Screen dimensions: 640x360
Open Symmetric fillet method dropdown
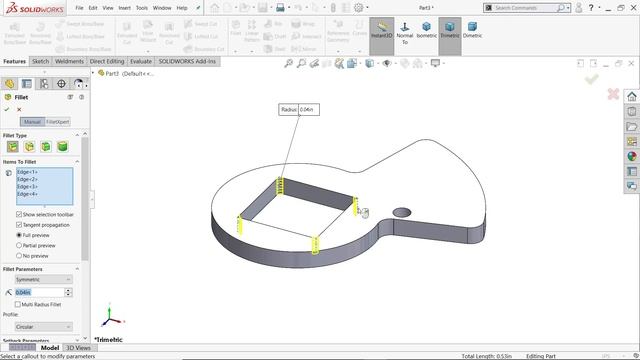point(43,279)
